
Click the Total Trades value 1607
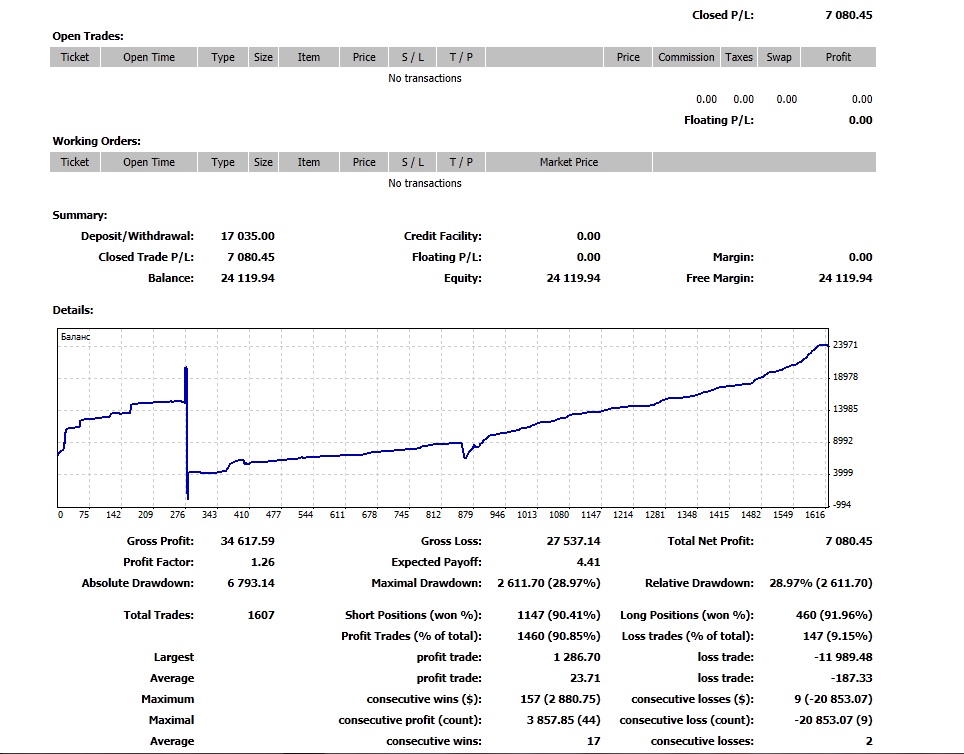[260, 615]
